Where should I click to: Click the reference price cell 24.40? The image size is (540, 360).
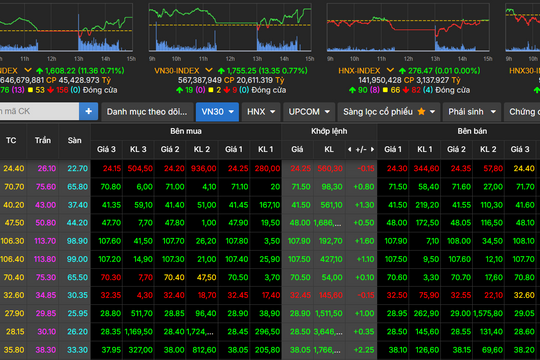[14, 168]
